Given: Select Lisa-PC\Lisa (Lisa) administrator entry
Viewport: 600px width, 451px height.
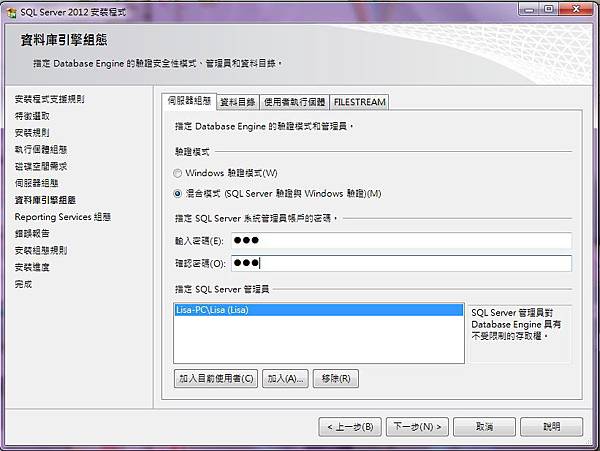Looking at the screenshot, I should (x=318, y=310).
